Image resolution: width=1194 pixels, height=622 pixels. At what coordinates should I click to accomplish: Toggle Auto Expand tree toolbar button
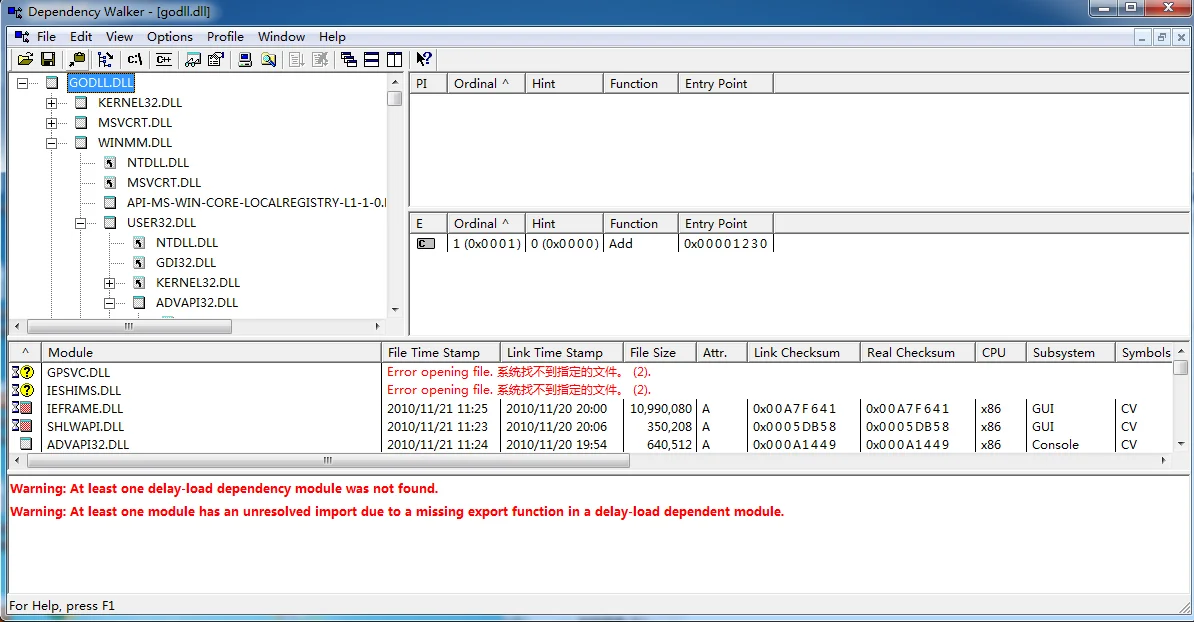click(106, 59)
